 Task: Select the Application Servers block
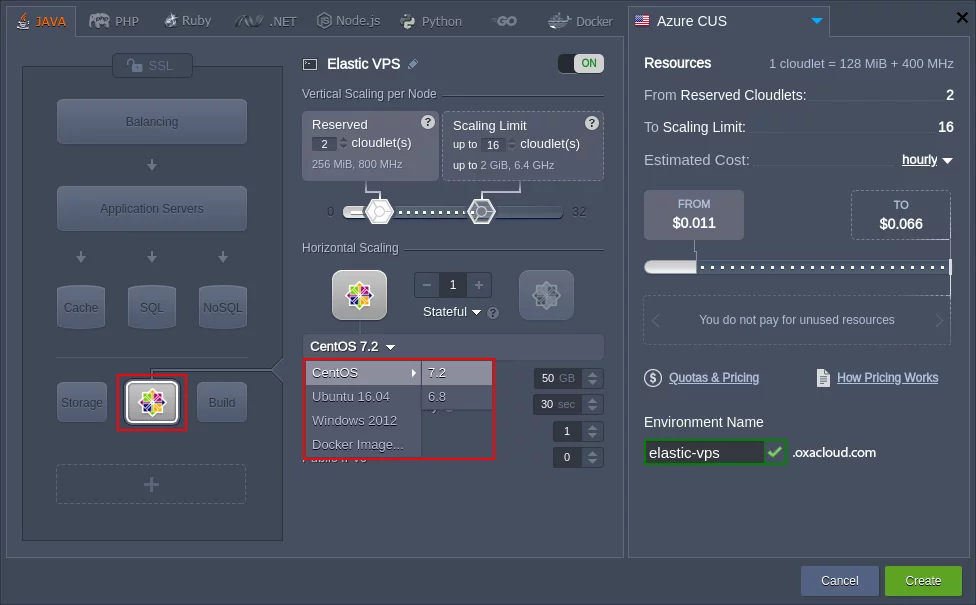(x=152, y=209)
